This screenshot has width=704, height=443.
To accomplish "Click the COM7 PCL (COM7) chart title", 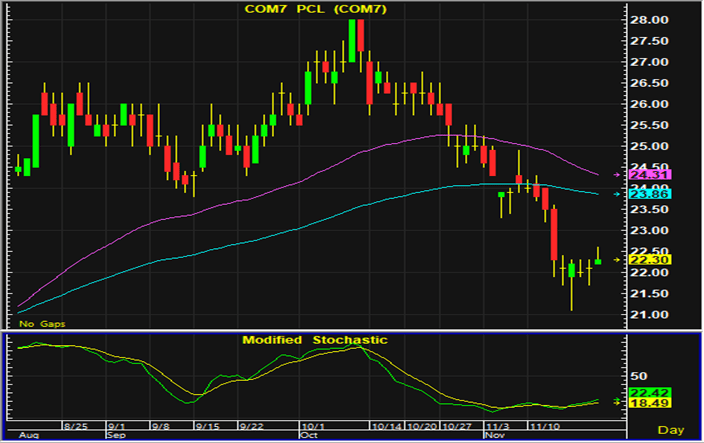I will [x=312, y=10].
